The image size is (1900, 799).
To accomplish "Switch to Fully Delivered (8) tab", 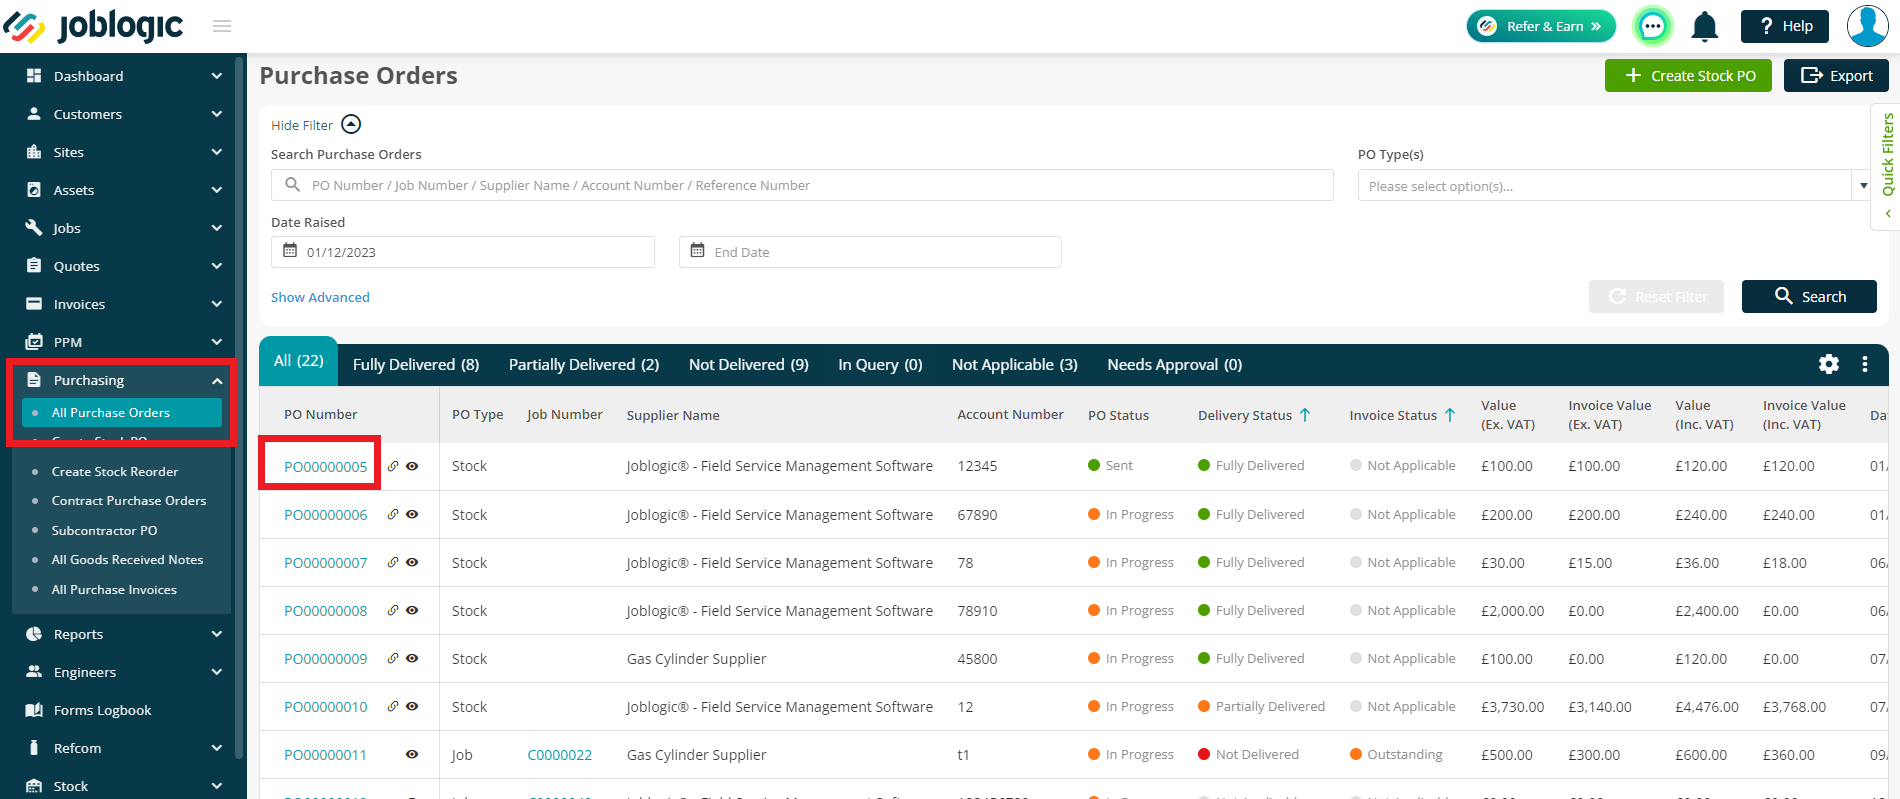I will [x=416, y=365].
